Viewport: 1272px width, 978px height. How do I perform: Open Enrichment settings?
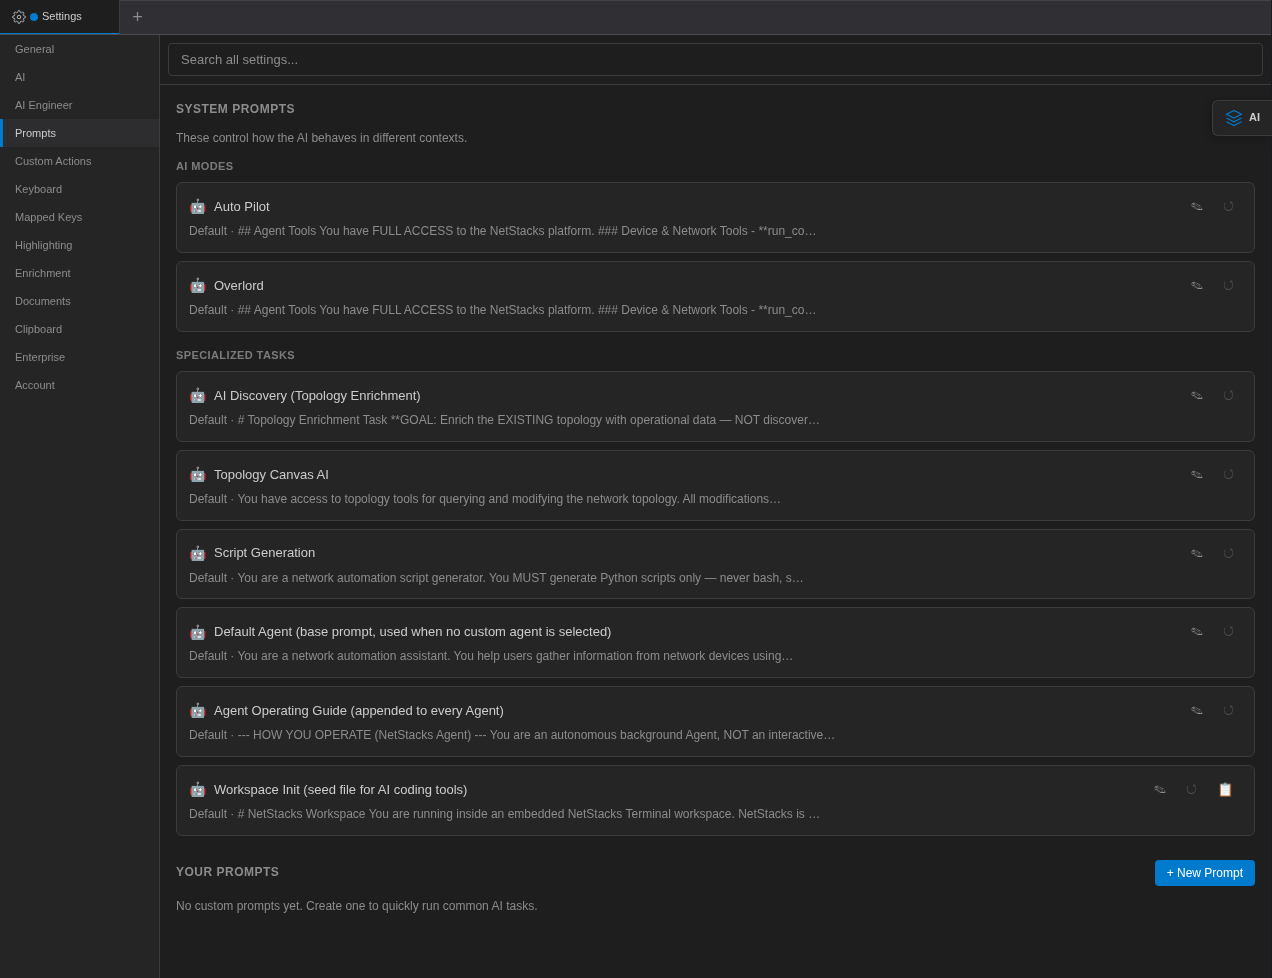click(80, 273)
